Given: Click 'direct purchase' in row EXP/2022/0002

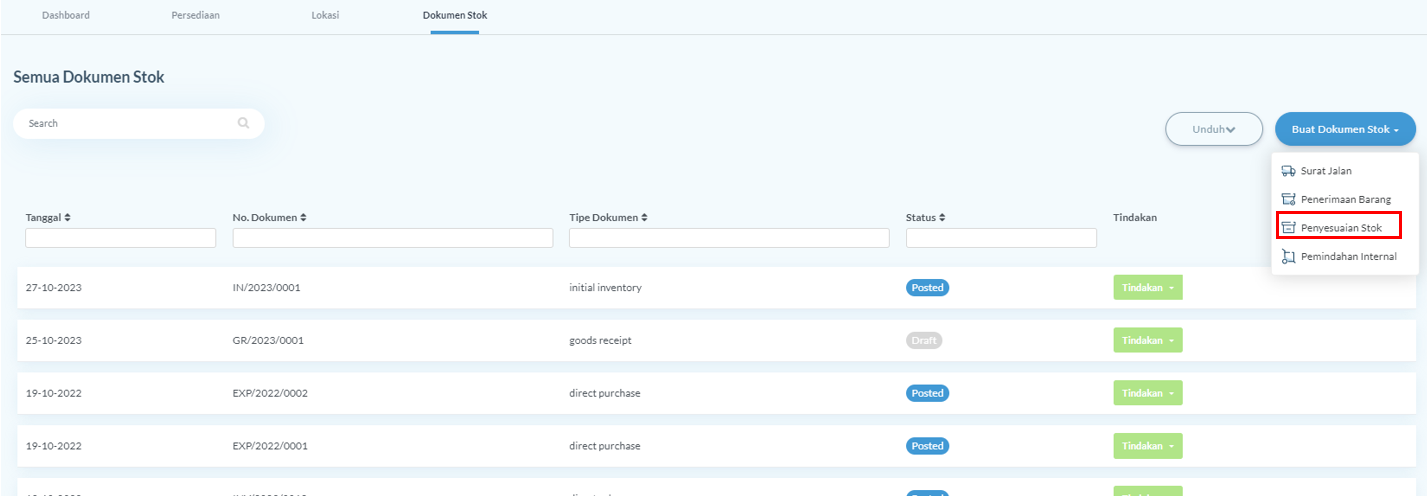Looking at the screenshot, I should coord(605,393).
